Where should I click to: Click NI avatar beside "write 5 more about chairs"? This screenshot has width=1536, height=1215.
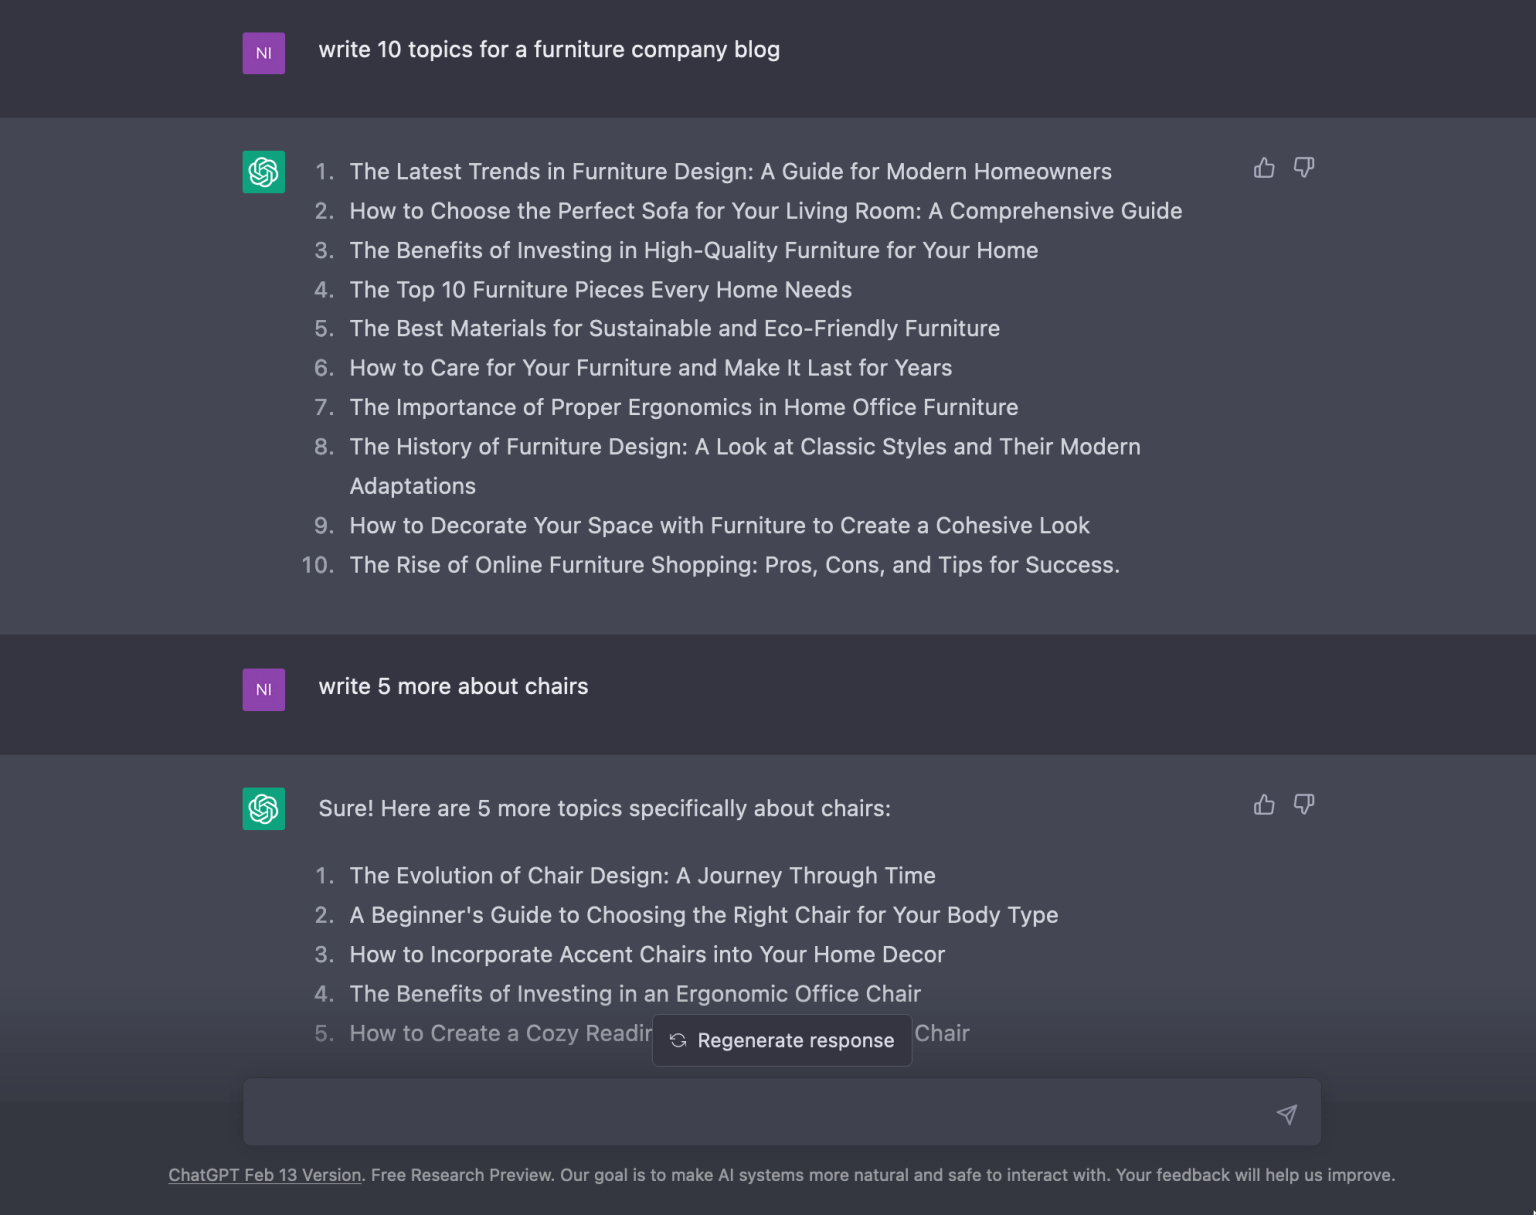point(264,690)
